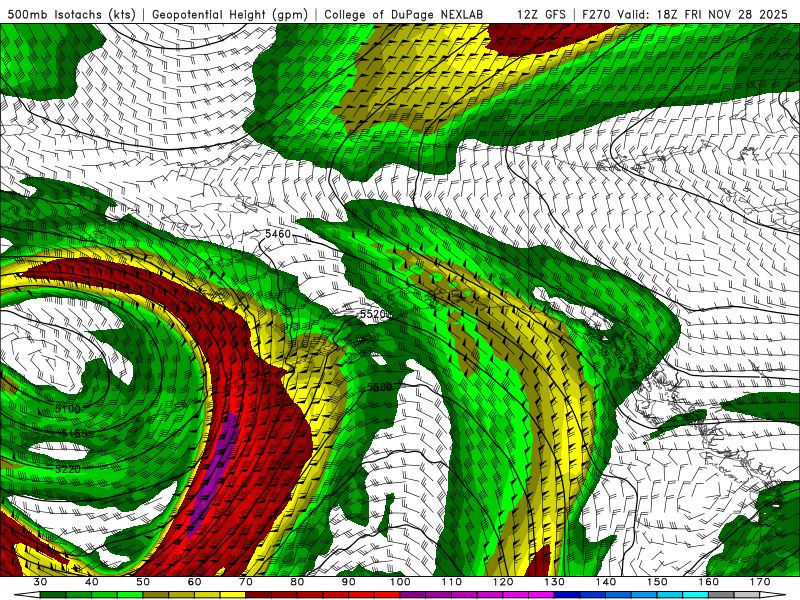The height and width of the screenshot is (600, 800).
Task: Click the '500mb Isotachs (kts)' title text
Action: click(x=72, y=14)
